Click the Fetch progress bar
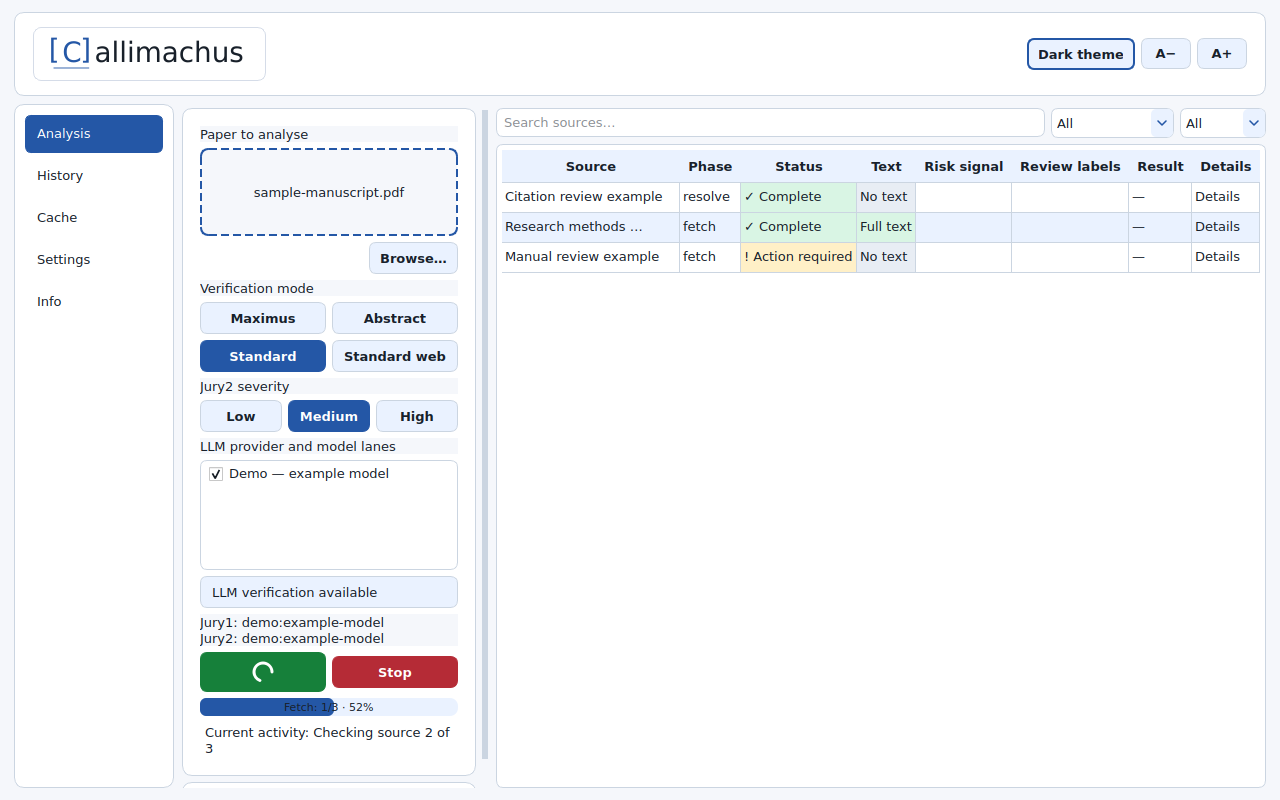 (x=329, y=707)
